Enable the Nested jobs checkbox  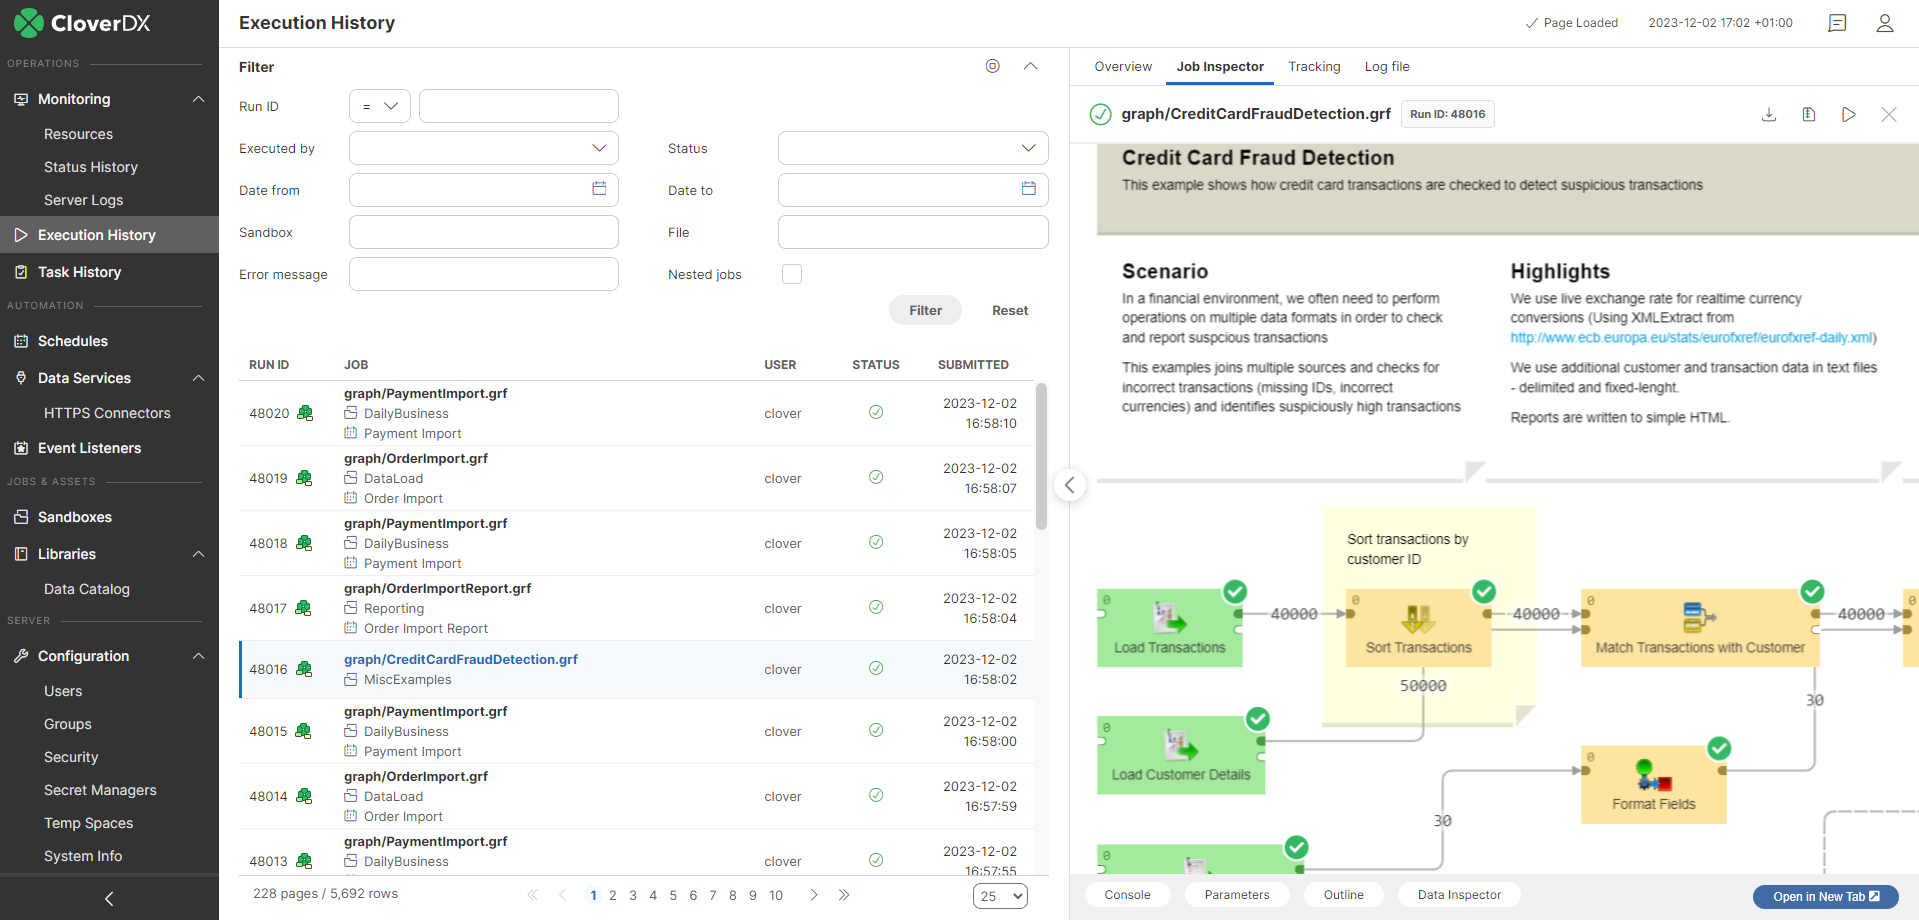click(x=792, y=274)
